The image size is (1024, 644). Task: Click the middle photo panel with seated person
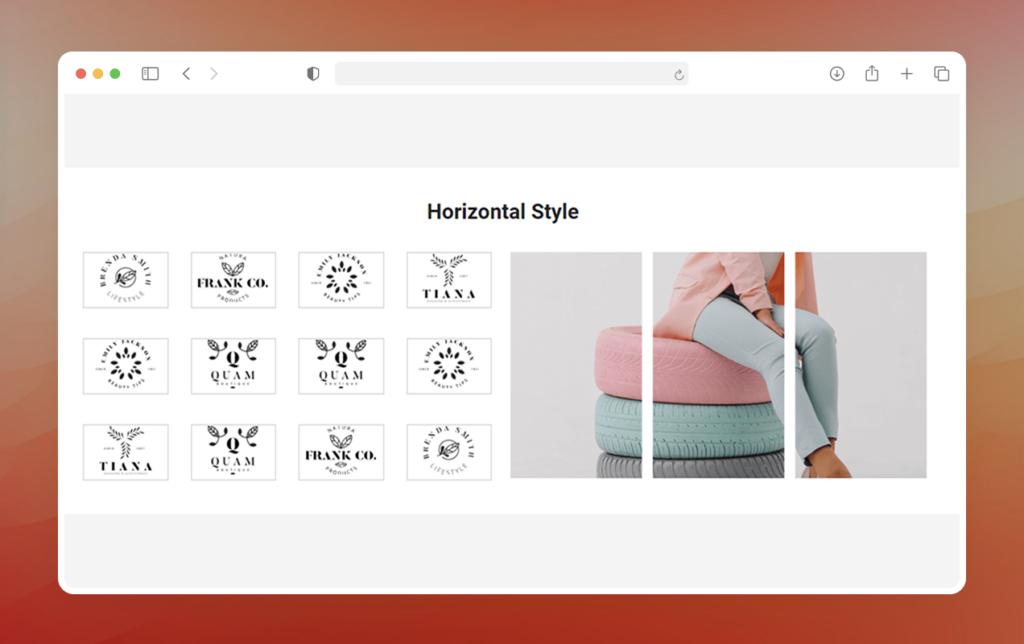click(718, 365)
